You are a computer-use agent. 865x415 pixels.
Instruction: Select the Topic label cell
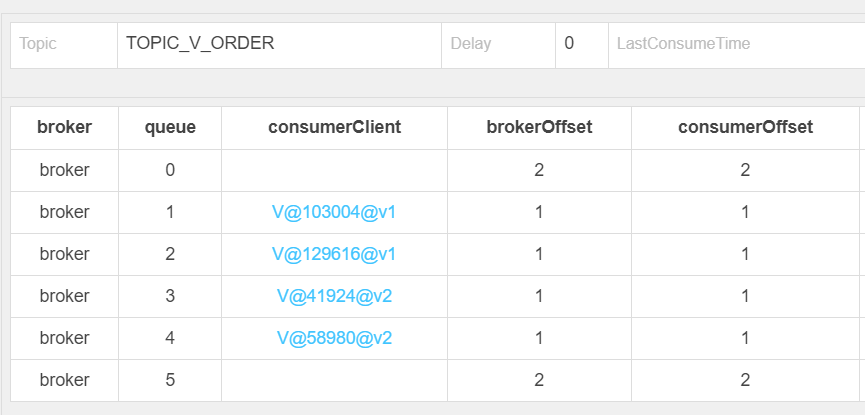[x=64, y=45]
